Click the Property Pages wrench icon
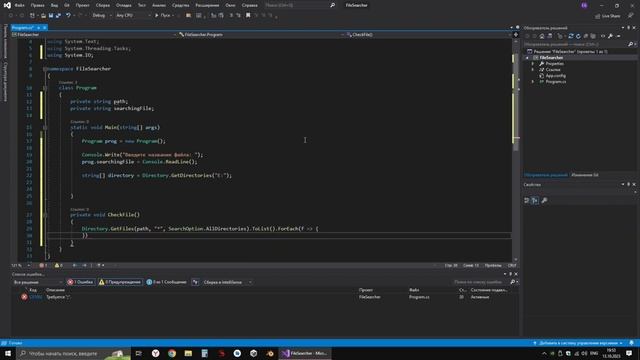Viewport: 640px width, 360px height. (544, 200)
